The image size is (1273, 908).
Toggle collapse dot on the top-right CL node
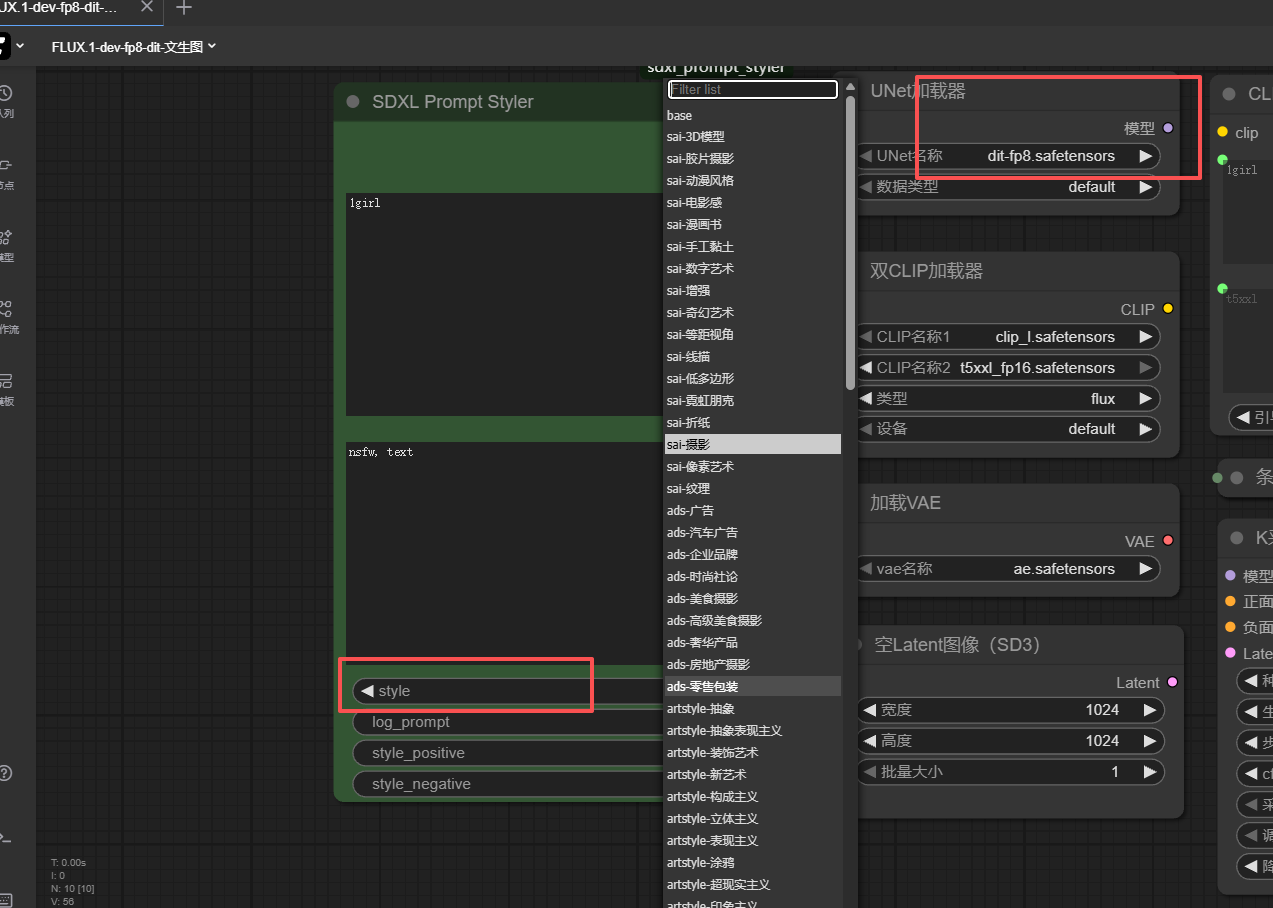[1229, 94]
